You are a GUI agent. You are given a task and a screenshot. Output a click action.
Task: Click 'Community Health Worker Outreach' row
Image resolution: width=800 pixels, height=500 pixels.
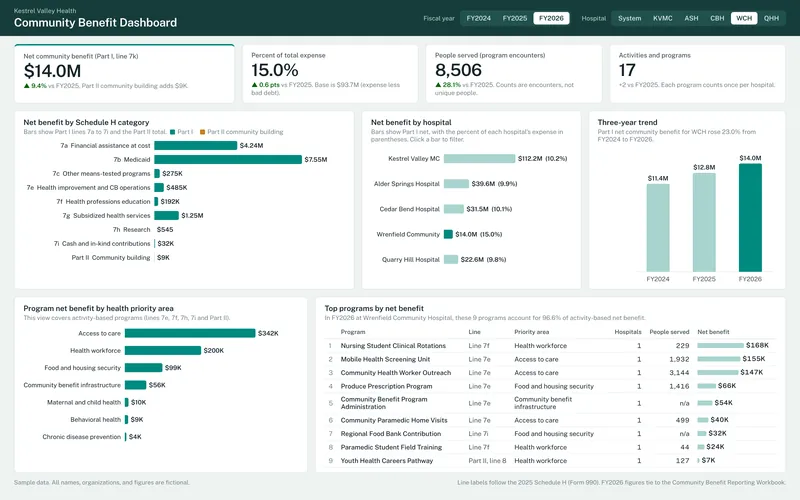point(550,373)
